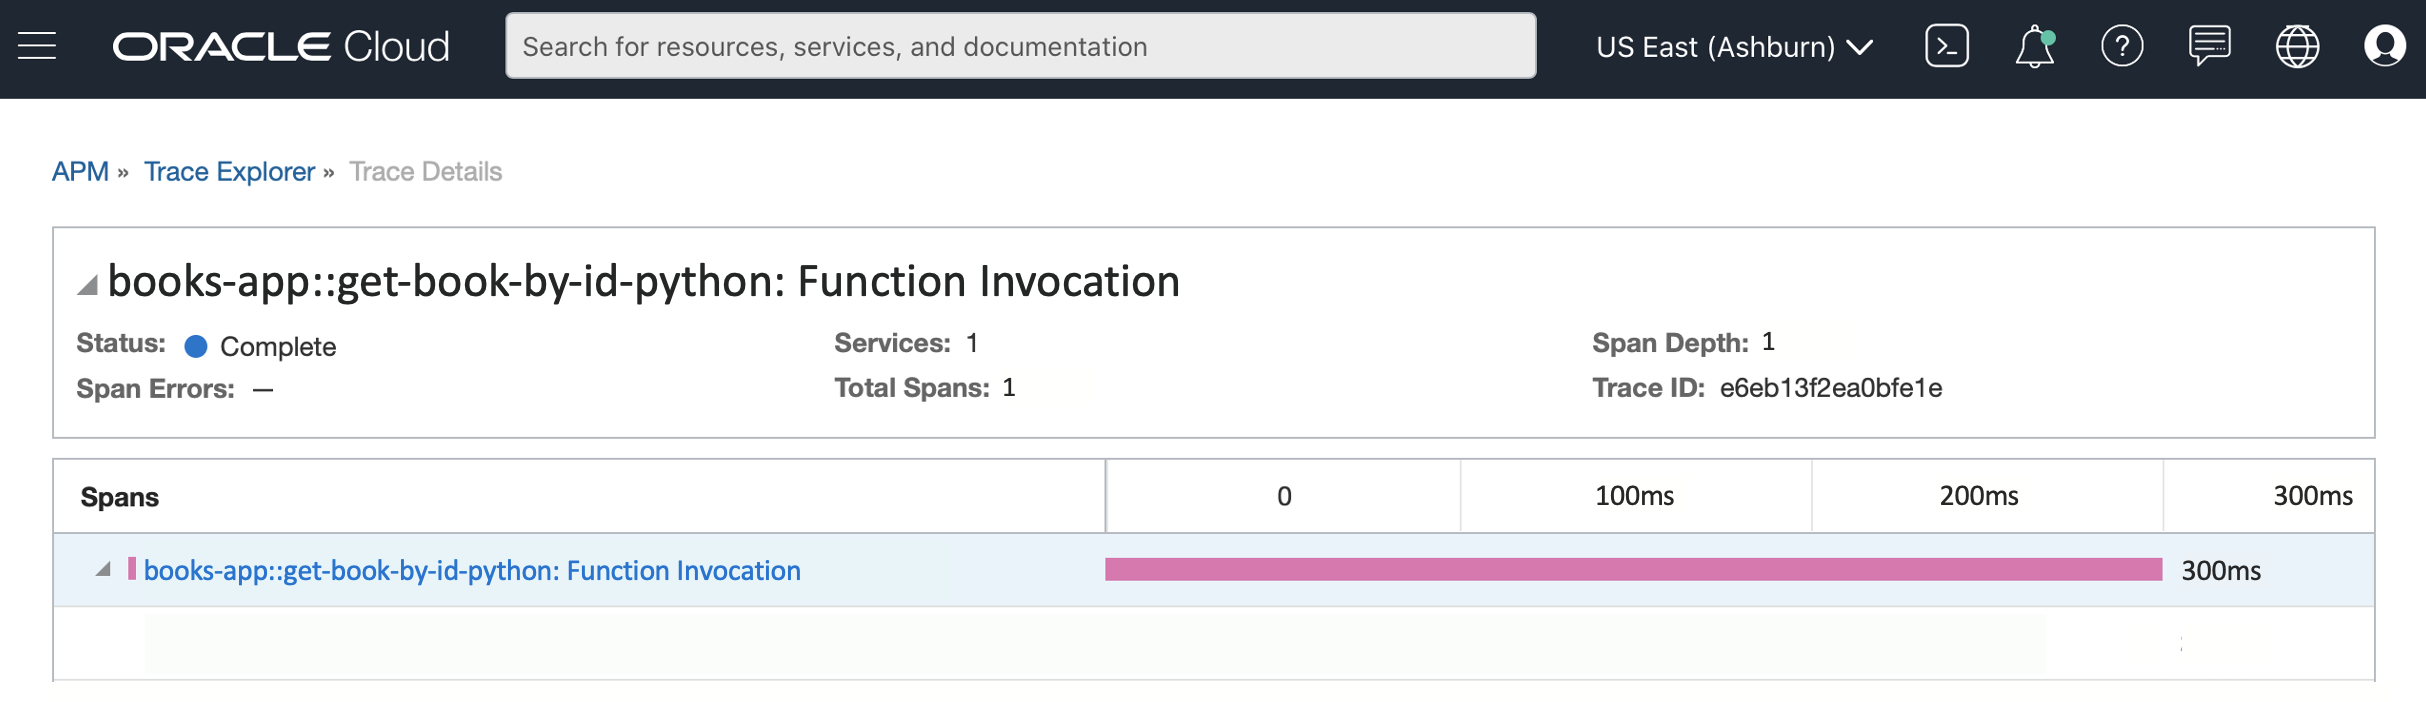This screenshot has width=2426, height=702.
Task: Open the help question mark icon
Action: pos(2122,46)
